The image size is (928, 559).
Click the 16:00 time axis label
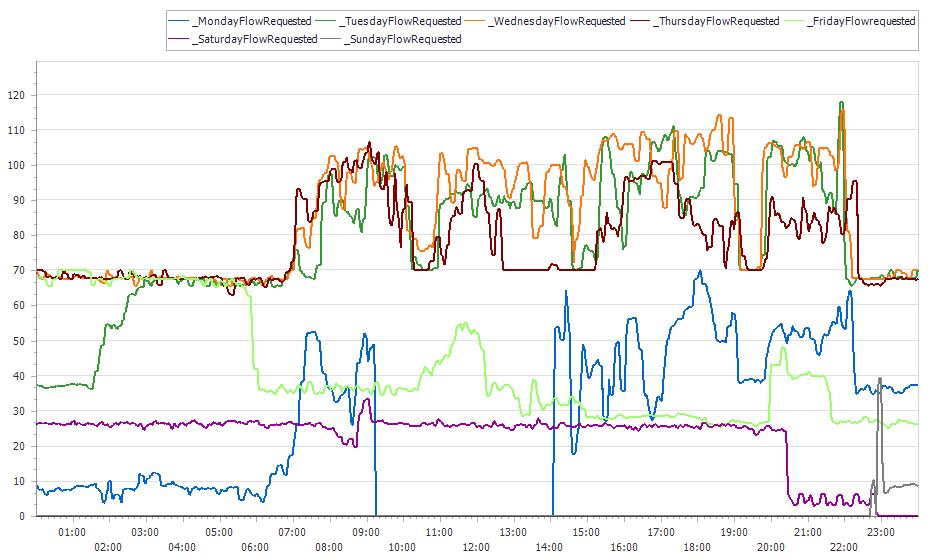point(624,547)
